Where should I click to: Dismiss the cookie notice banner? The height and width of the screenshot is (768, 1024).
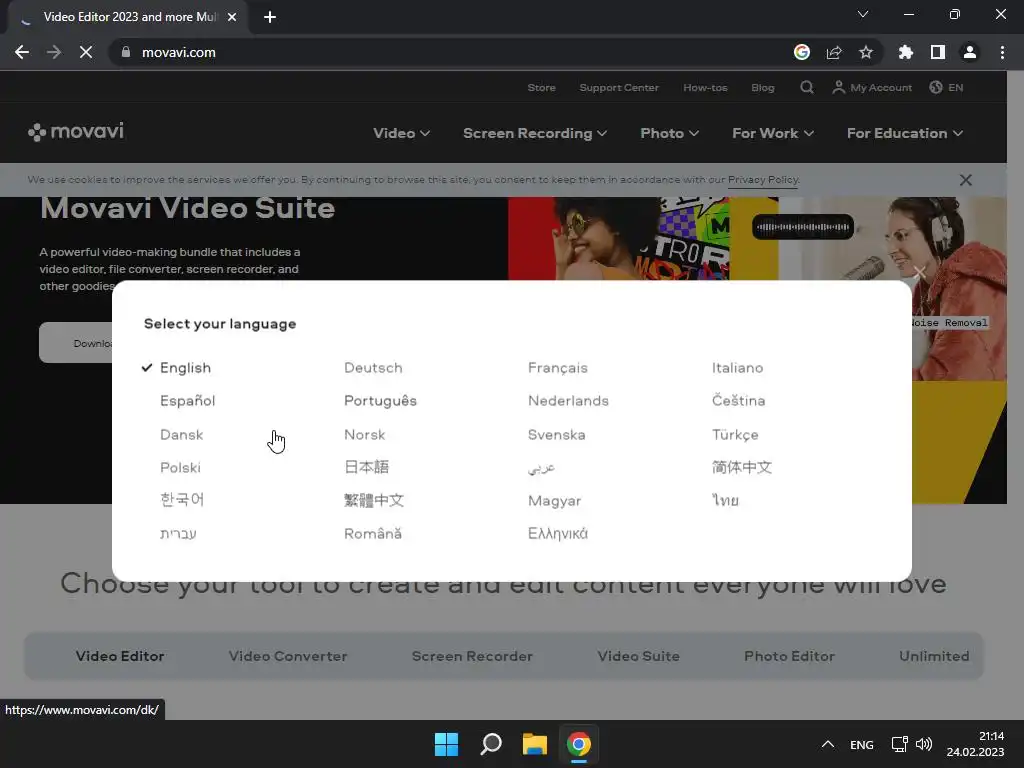[x=966, y=180]
